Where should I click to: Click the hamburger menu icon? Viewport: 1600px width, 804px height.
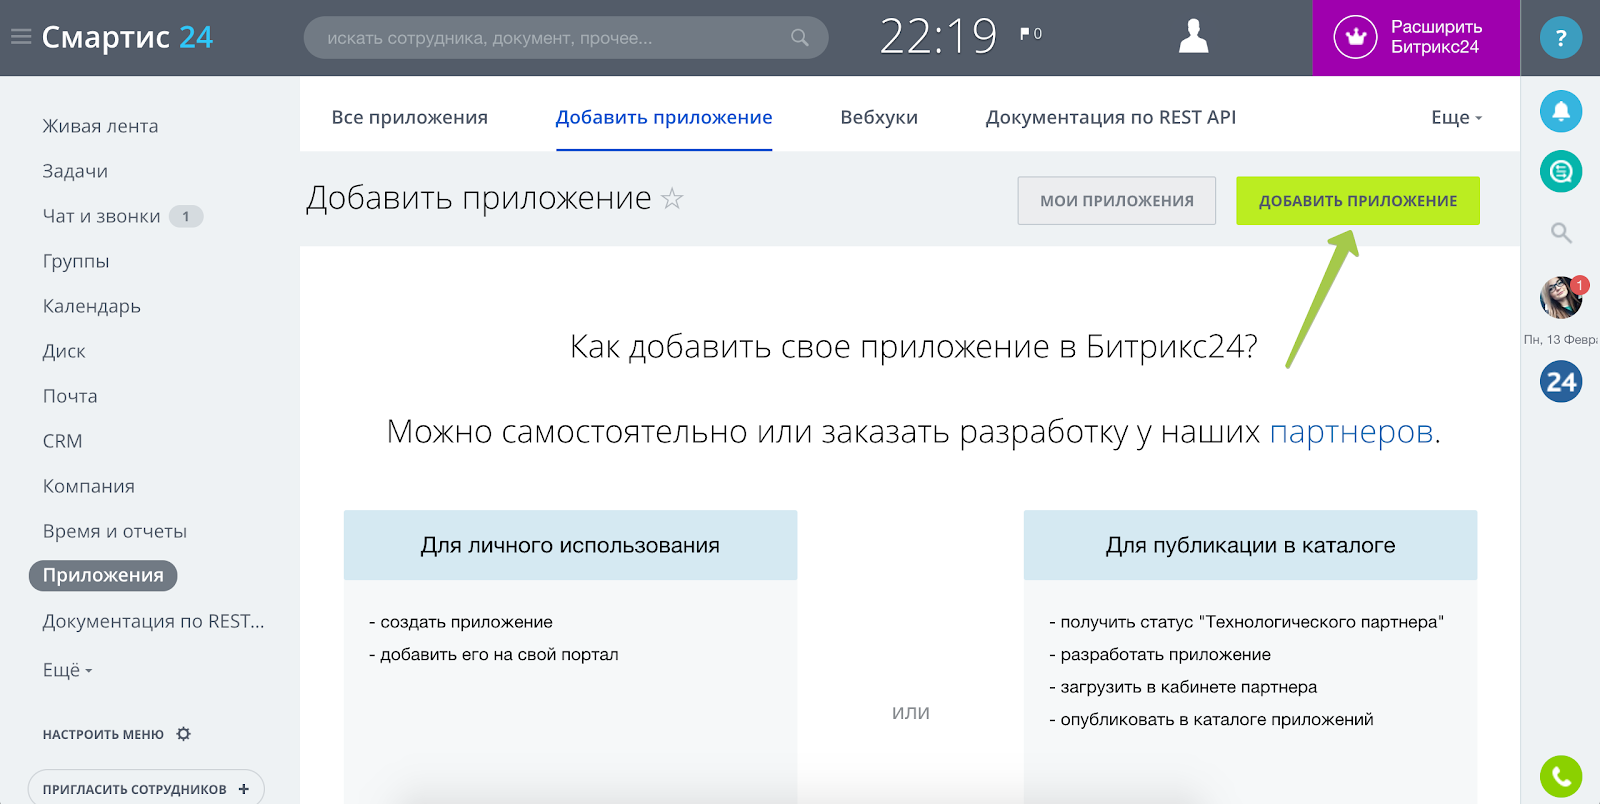pos(21,37)
